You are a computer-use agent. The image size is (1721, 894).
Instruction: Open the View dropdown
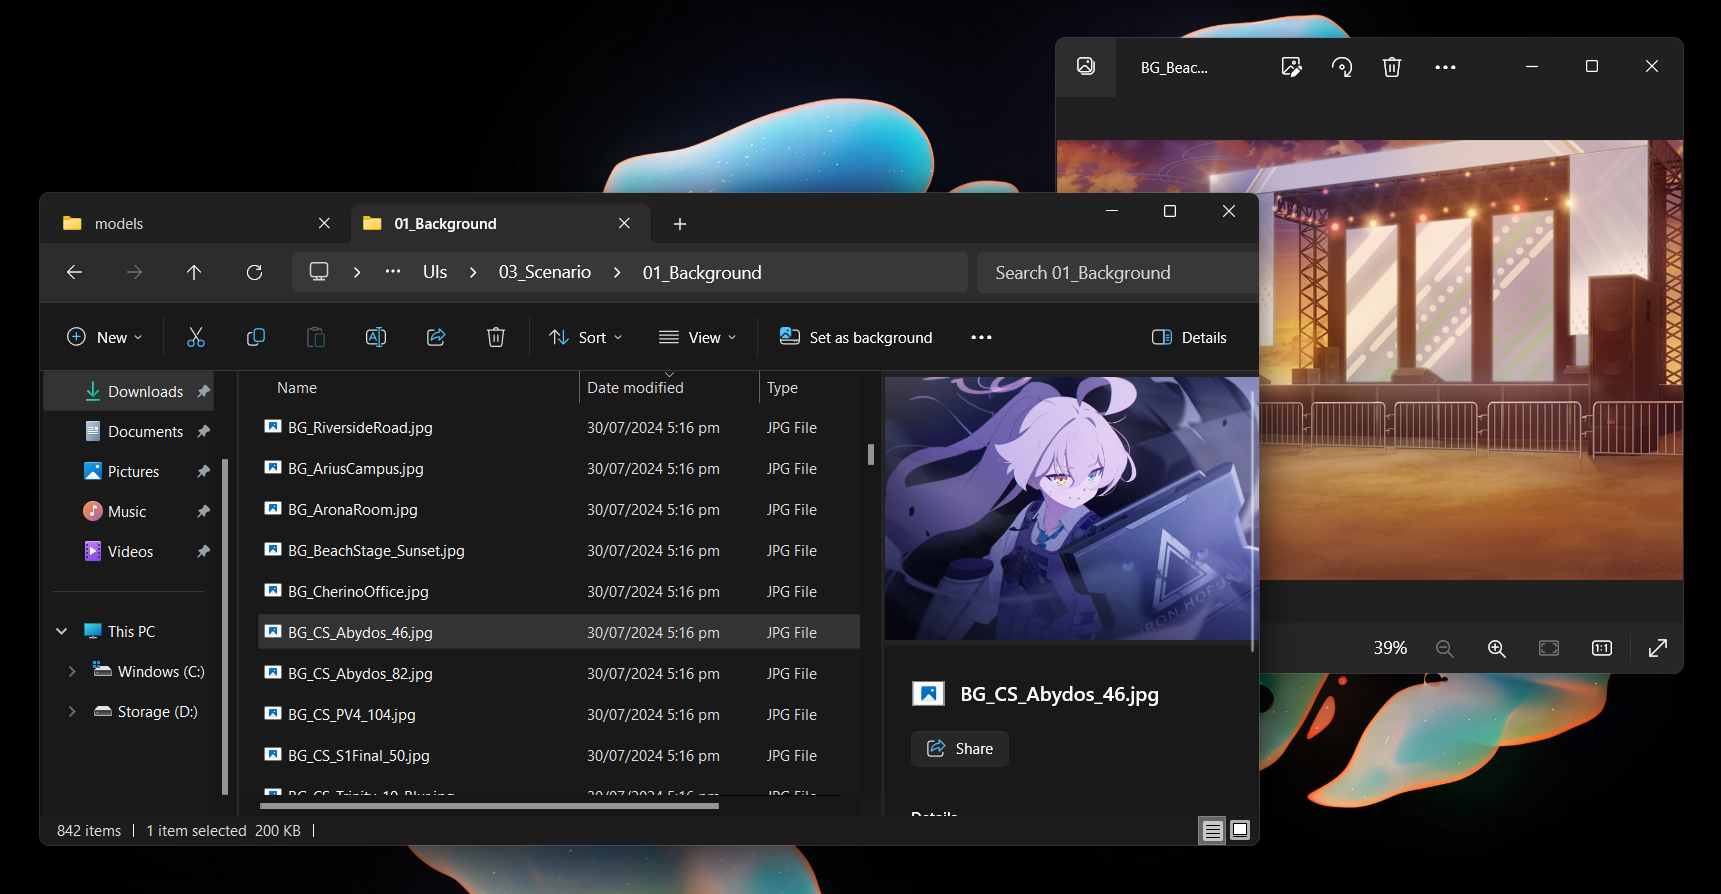point(698,337)
